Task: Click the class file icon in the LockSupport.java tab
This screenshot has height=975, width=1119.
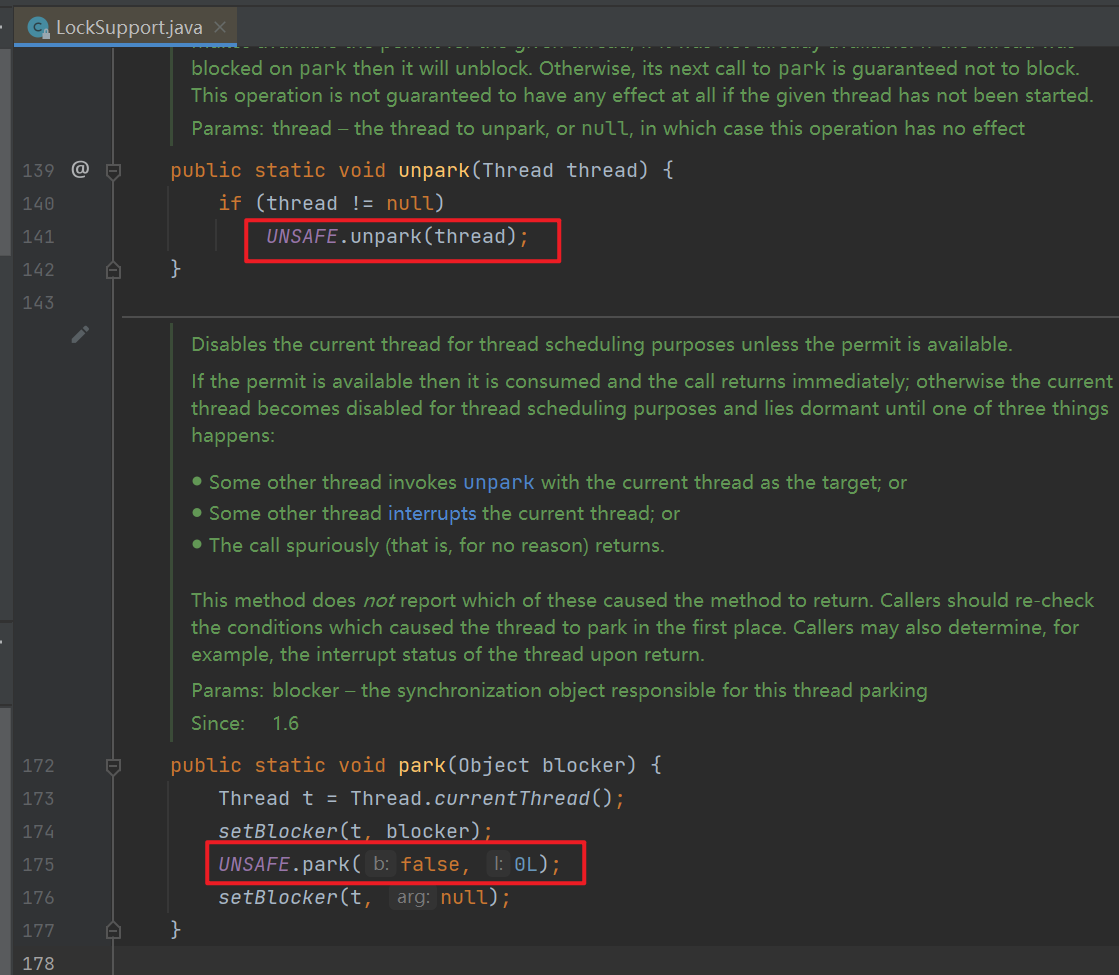Action: pos(39,28)
